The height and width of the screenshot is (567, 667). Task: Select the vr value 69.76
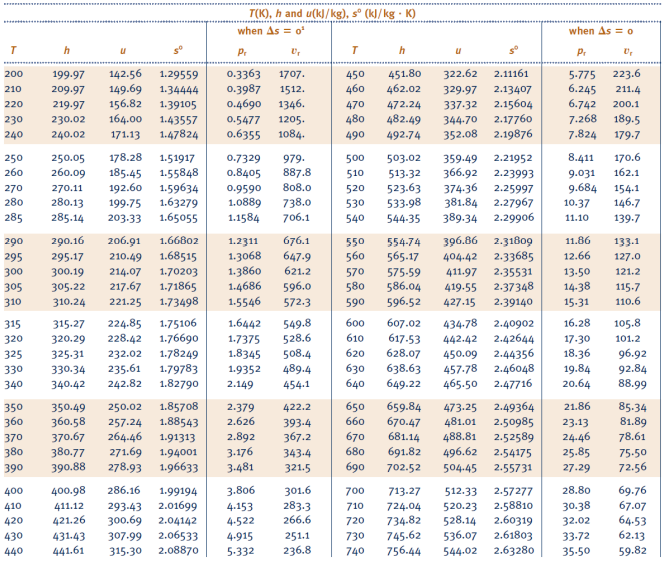tap(632, 491)
